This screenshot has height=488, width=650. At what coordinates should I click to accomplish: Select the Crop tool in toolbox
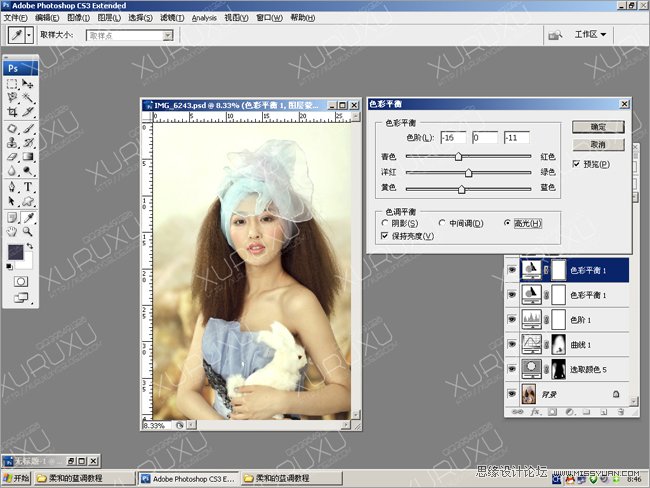[x=12, y=114]
